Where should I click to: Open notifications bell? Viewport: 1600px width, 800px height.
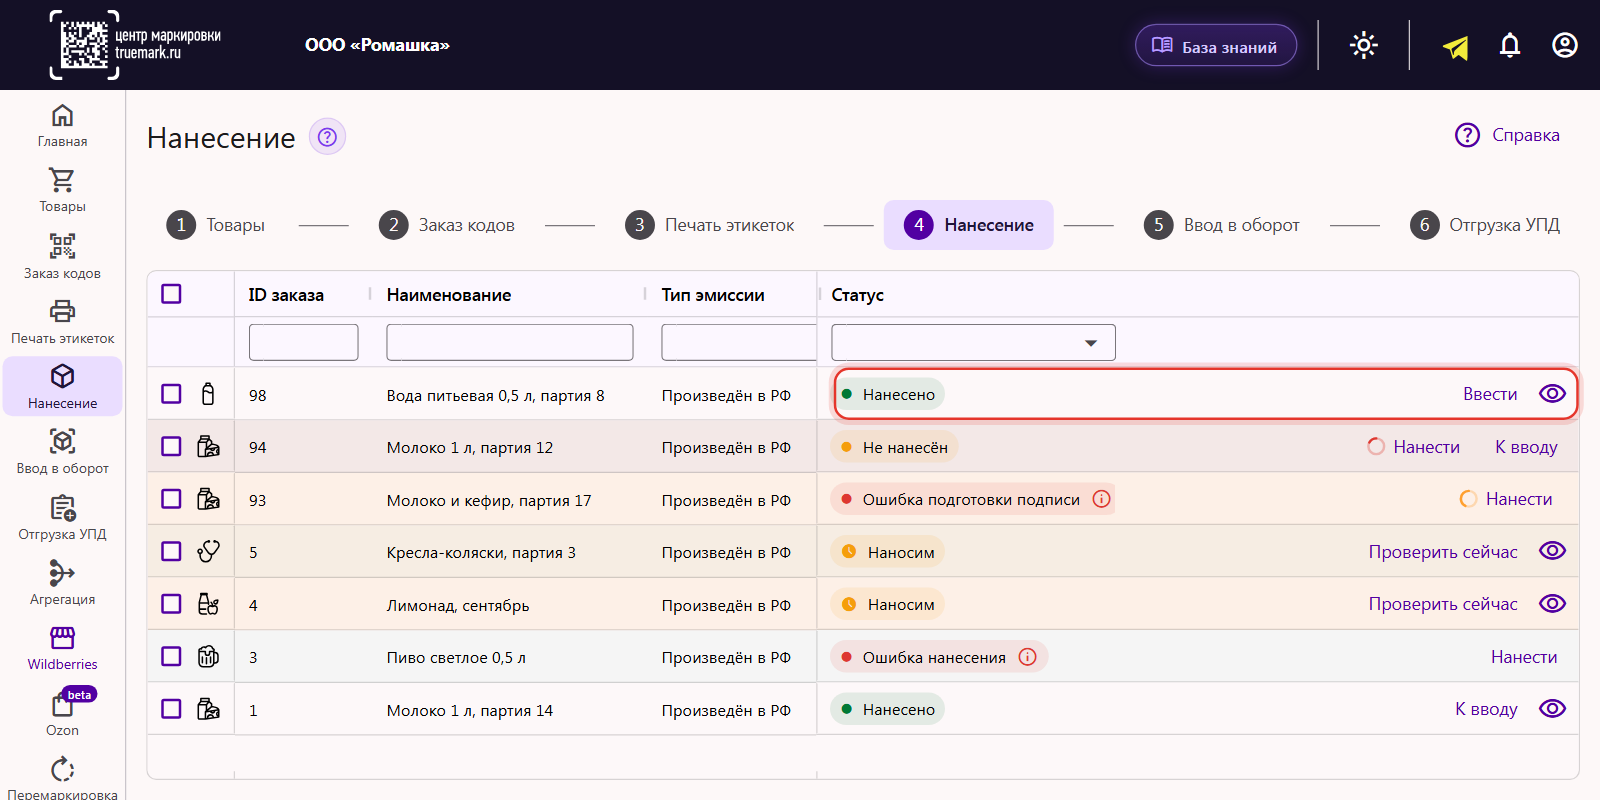pos(1510,45)
